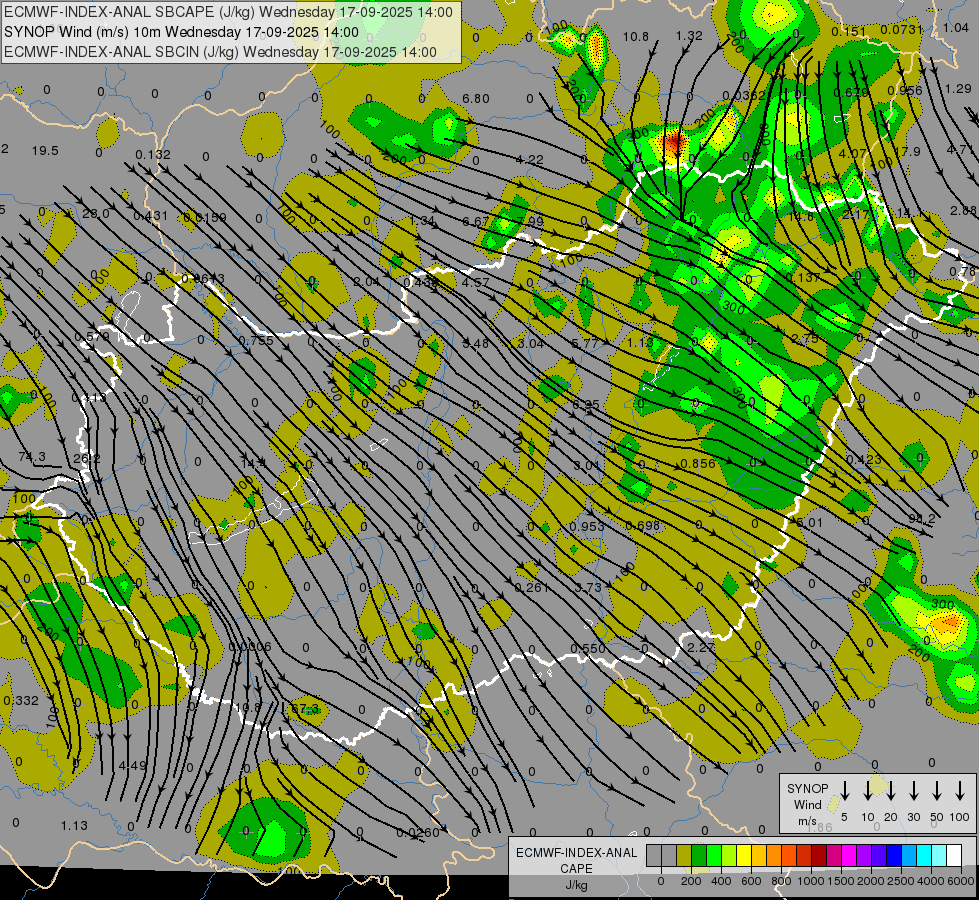This screenshot has width=979, height=900.
Task: Click the 50 m/s wind arrow in legend
Action: coord(937,792)
